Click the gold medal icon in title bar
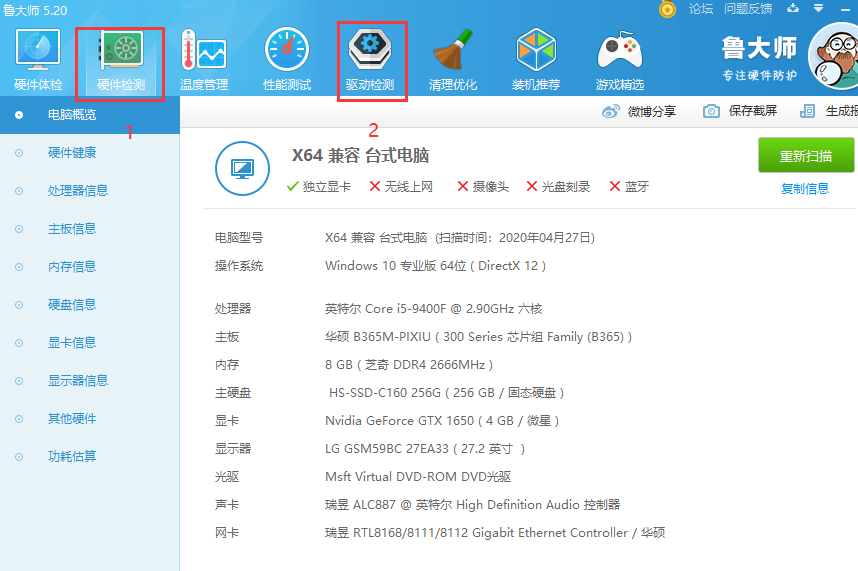Screen dimensions: 858x571 point(667,9)
